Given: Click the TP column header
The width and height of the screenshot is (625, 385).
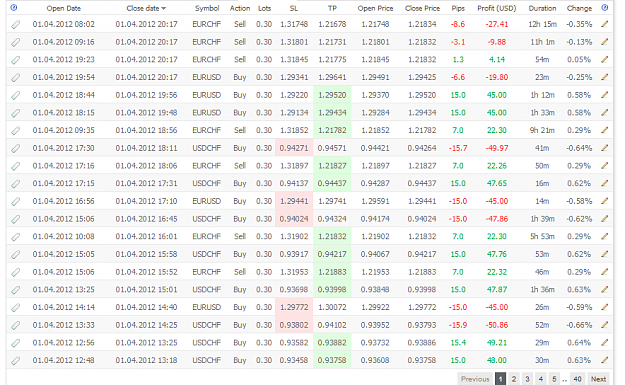Looking at the screenshot, I should [332, 8].
